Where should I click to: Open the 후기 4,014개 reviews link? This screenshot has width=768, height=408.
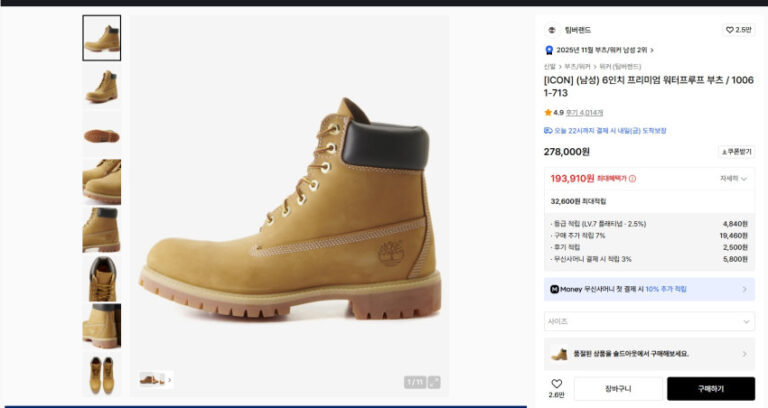[586, 113]
